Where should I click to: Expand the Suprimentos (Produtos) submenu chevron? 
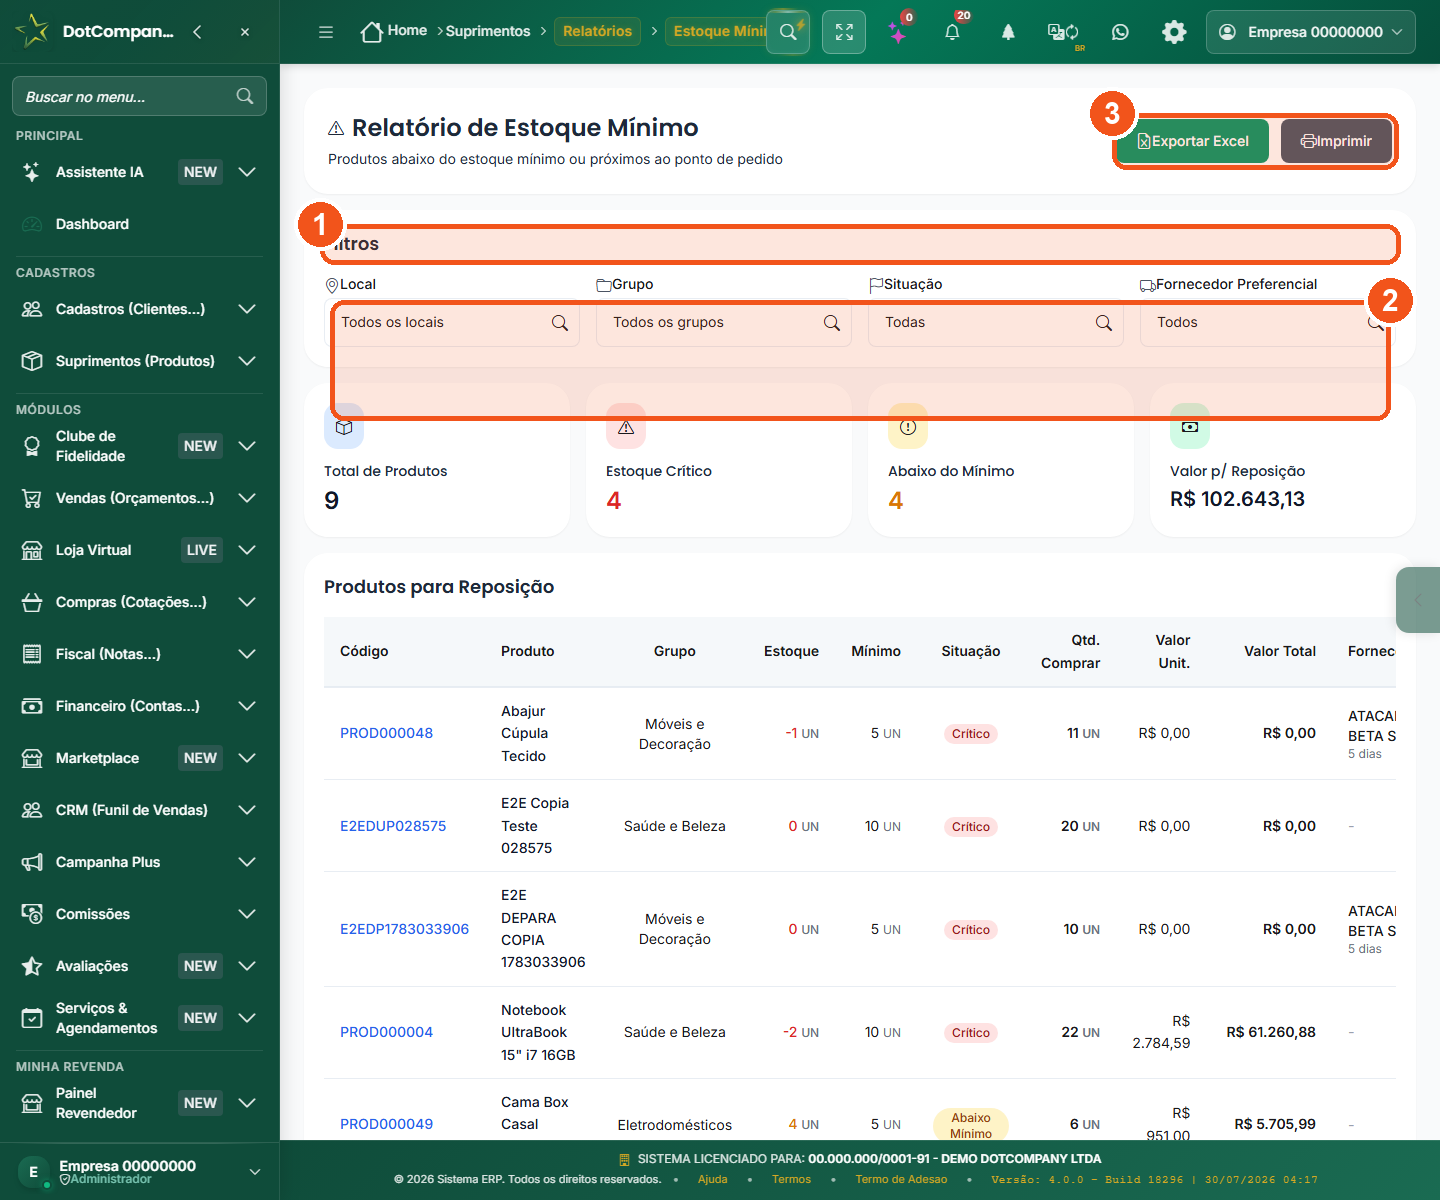pyautogui.click(x=247, y=361)
